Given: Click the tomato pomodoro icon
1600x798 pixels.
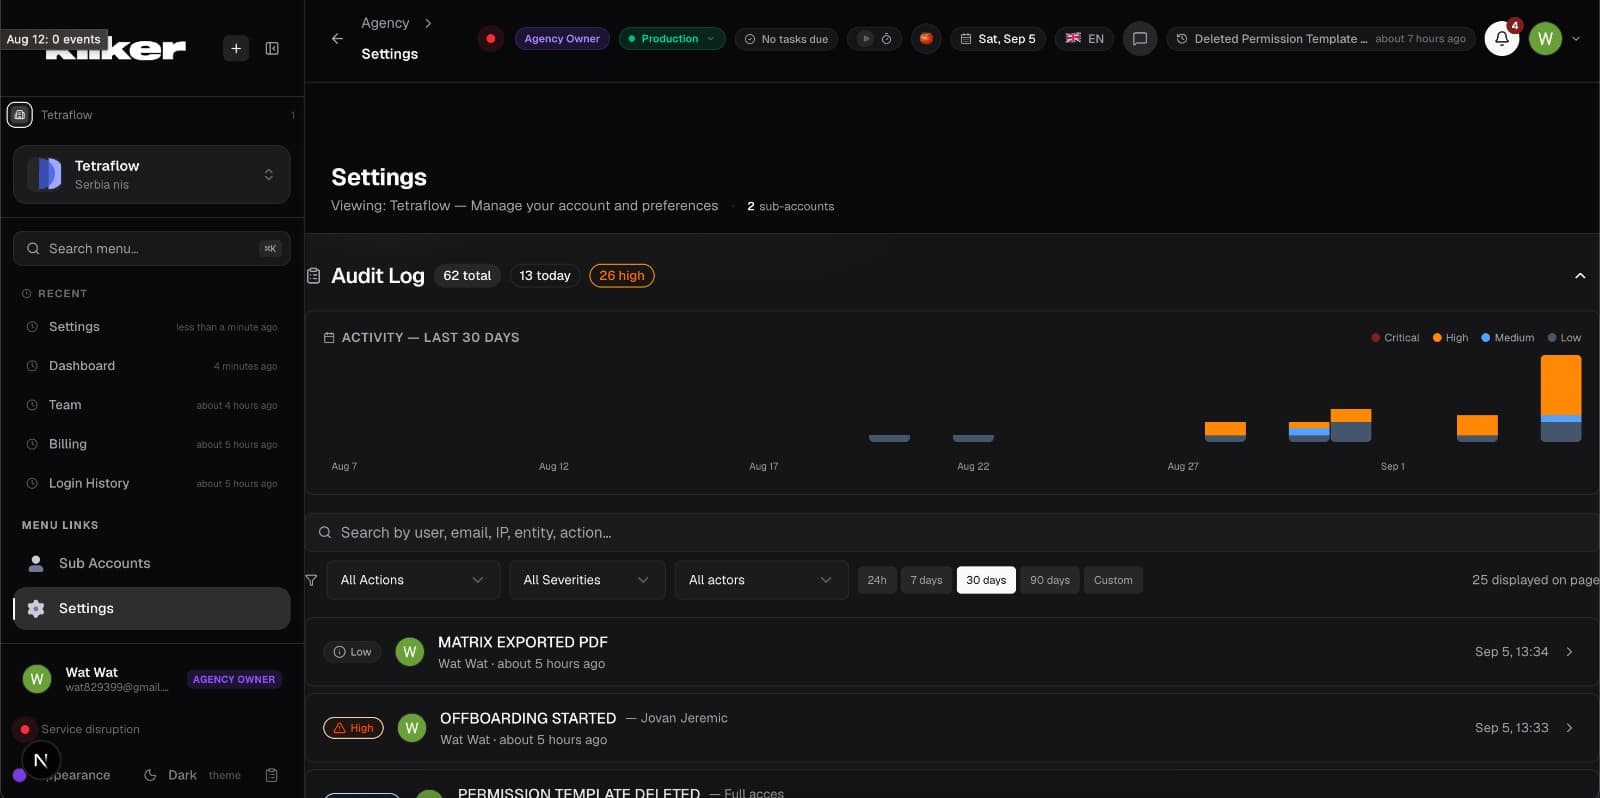Looking at the screenshot, I should click(x=926, y=39).
